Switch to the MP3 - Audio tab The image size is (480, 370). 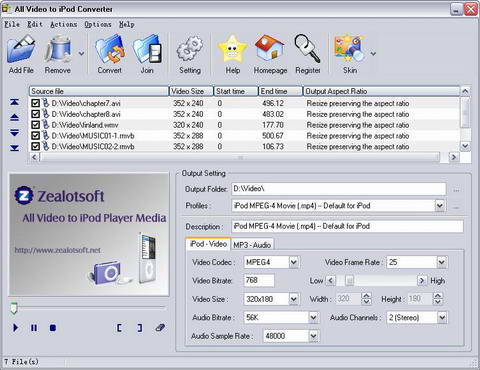(x=252, y=245)
